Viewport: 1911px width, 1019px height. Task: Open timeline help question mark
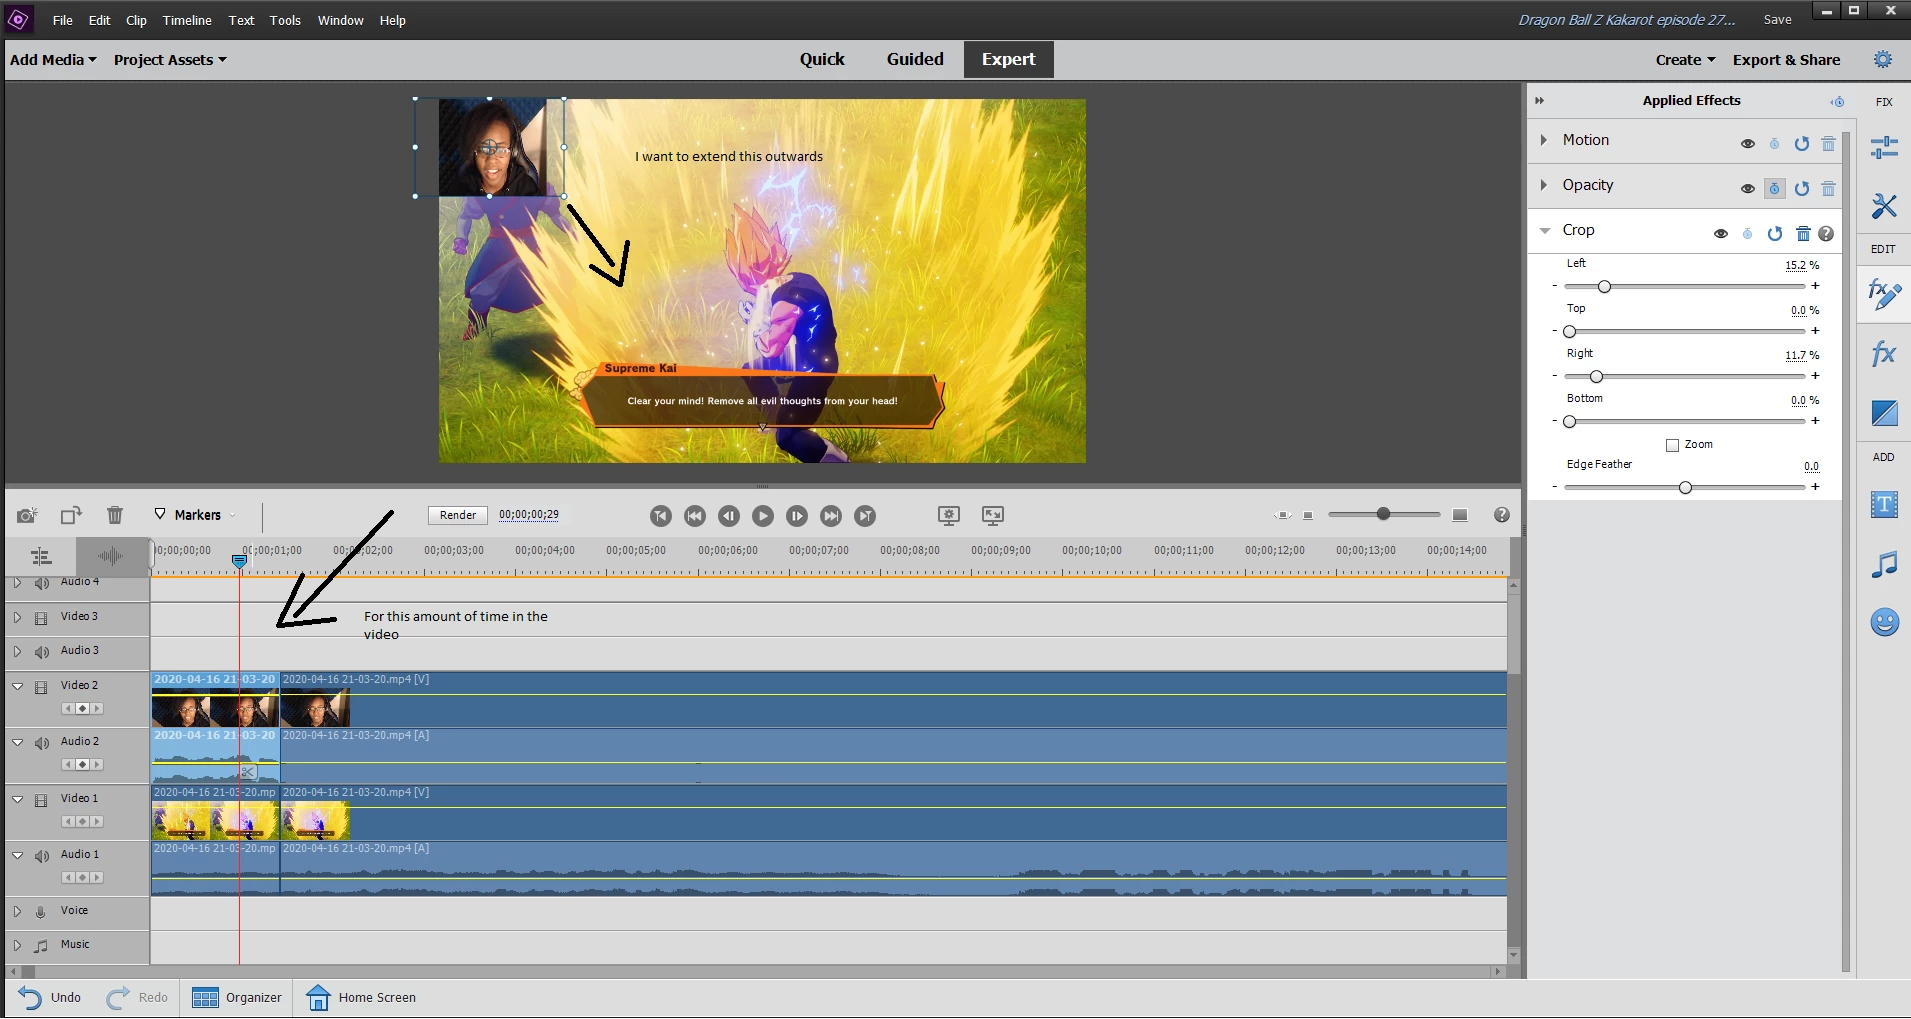pyautogui.click(x=1501, y=515)
